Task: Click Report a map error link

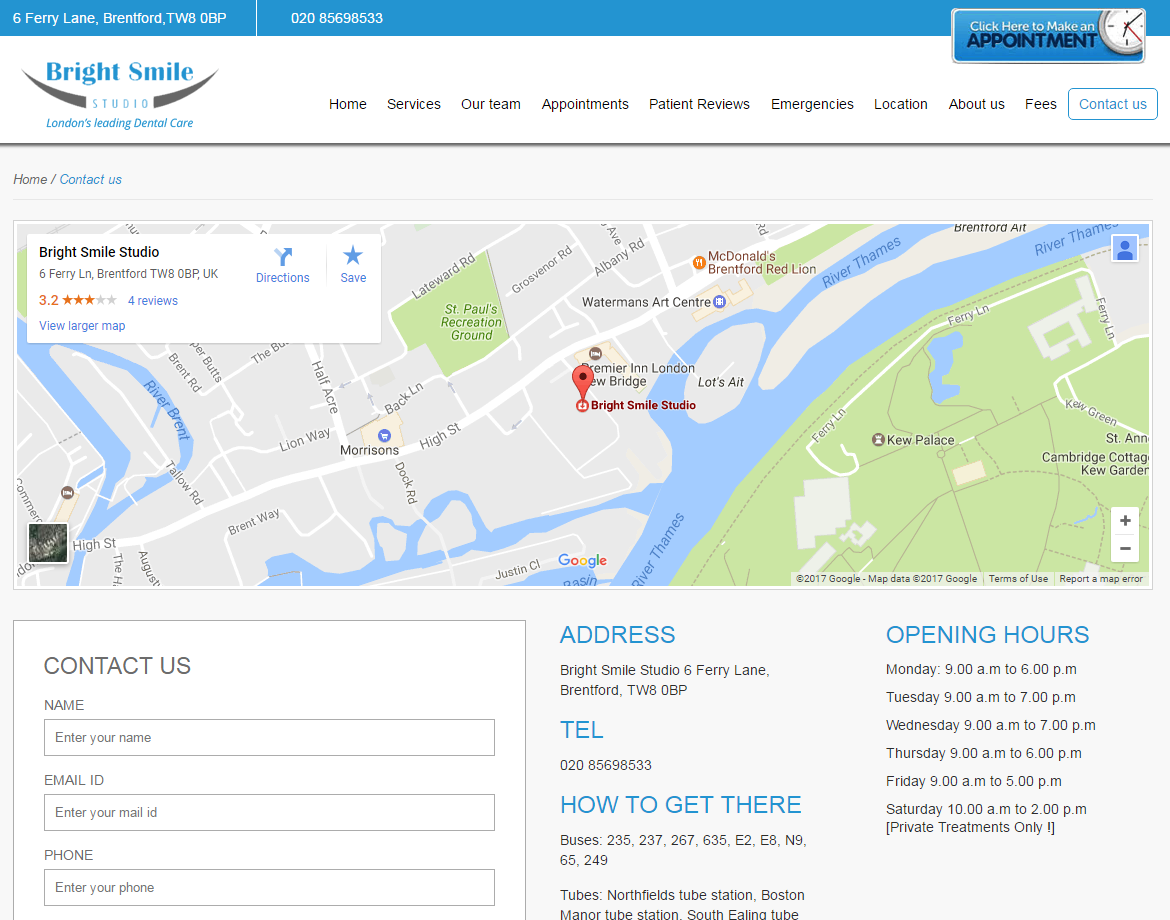Action: click(x=1101, y=579)
